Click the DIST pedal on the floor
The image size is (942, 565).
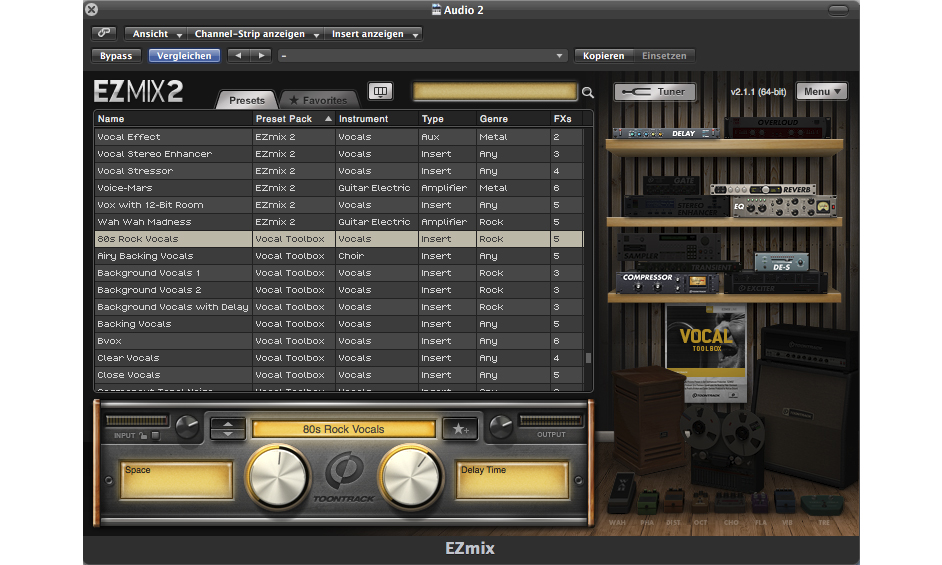click(674, 502)
